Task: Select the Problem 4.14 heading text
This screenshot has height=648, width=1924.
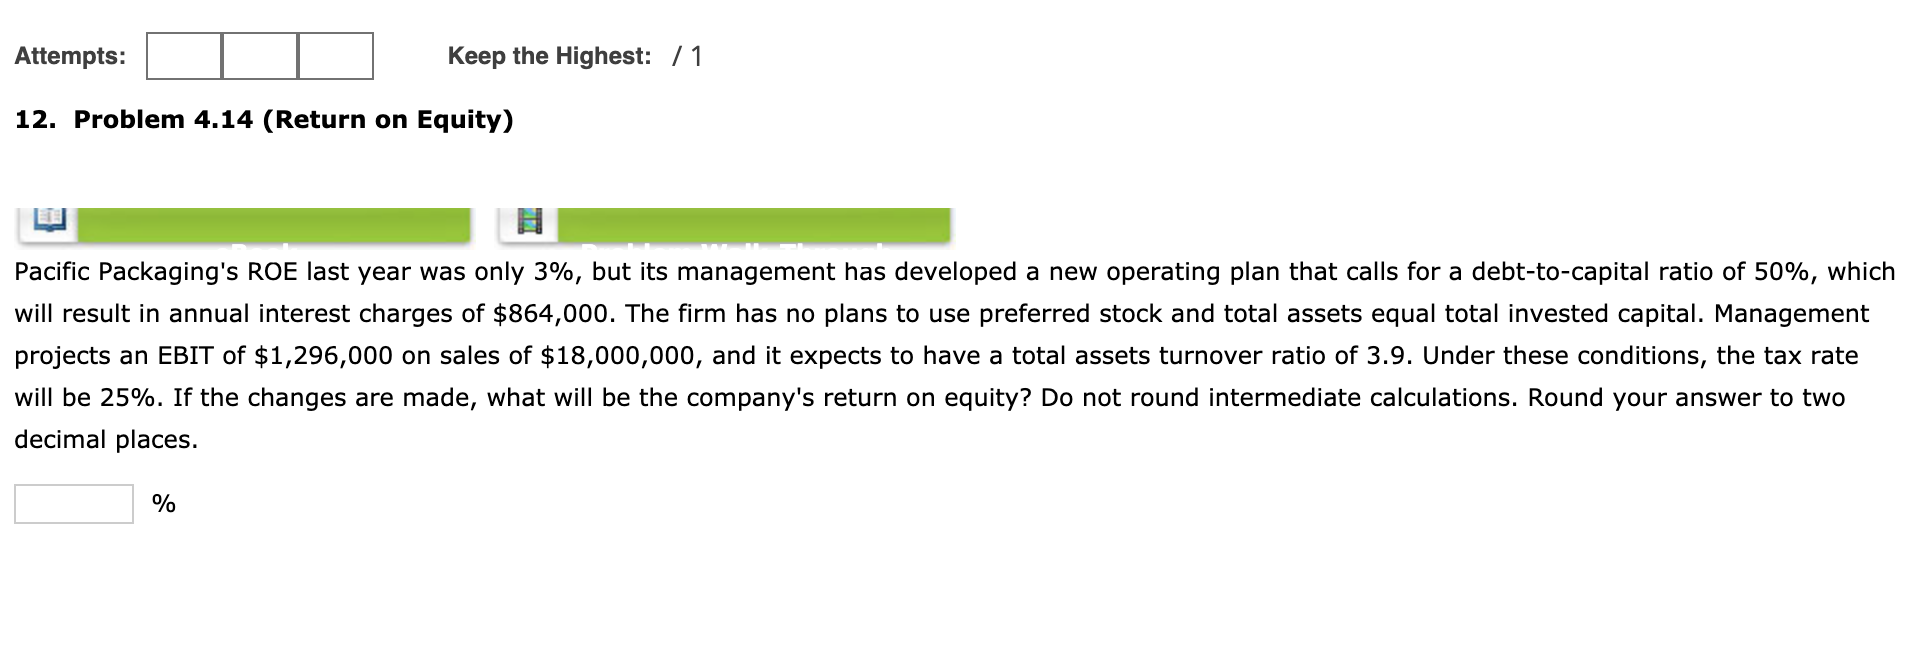Action: point(264,119)
